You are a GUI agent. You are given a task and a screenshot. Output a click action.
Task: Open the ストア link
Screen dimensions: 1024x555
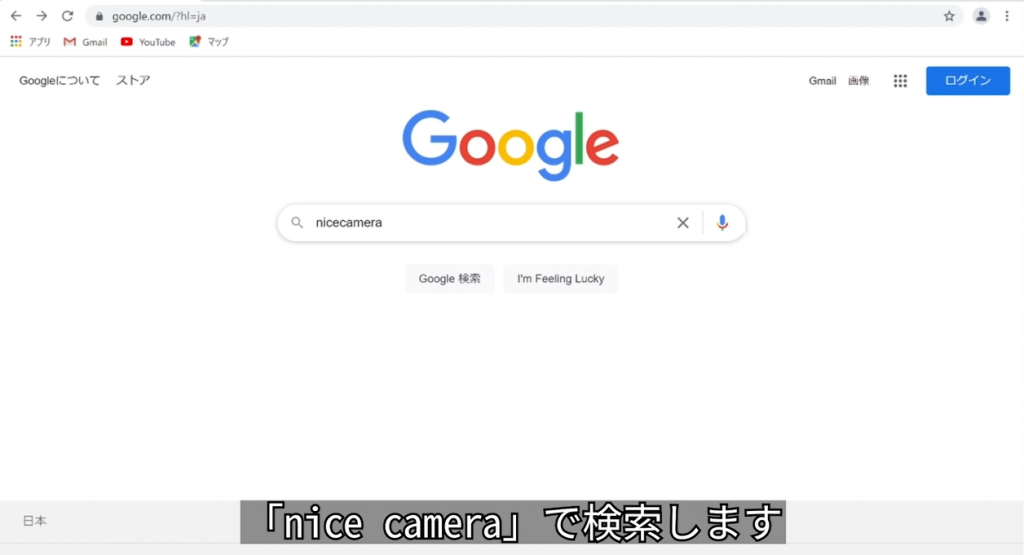(x=133, y=80)
